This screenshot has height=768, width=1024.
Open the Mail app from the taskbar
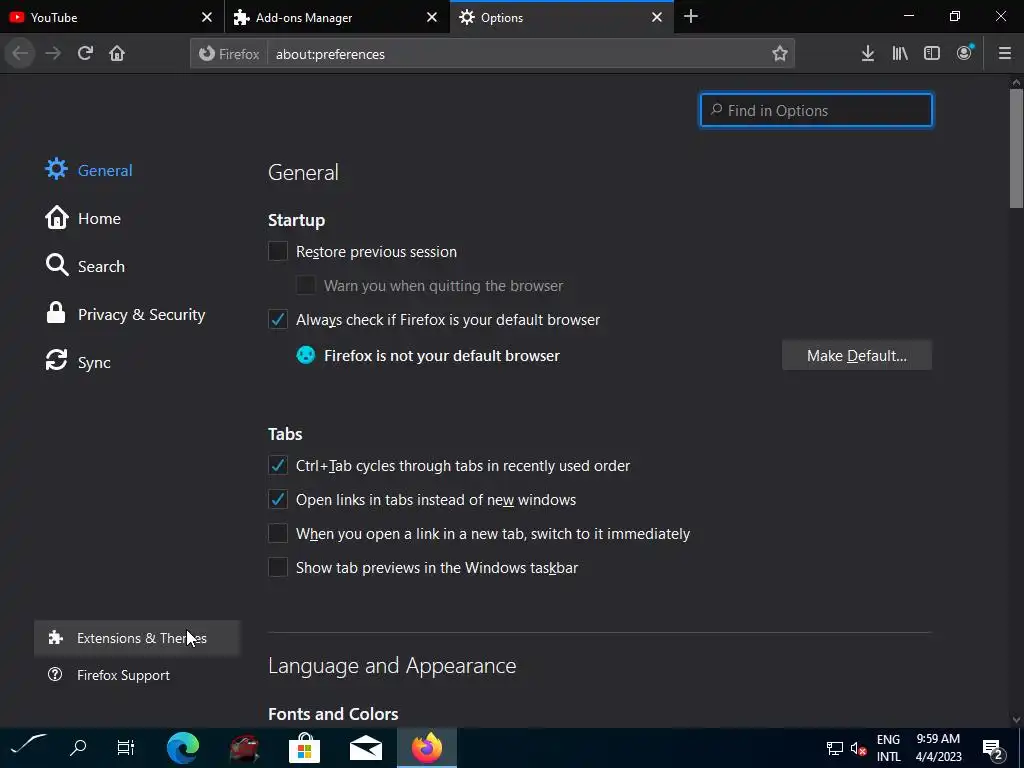(x=366, y=747)
